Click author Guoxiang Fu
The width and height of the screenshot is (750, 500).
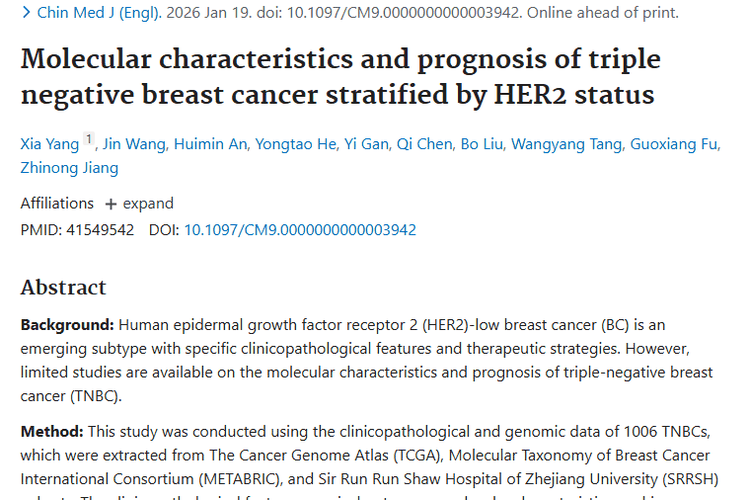pos(672,144)
